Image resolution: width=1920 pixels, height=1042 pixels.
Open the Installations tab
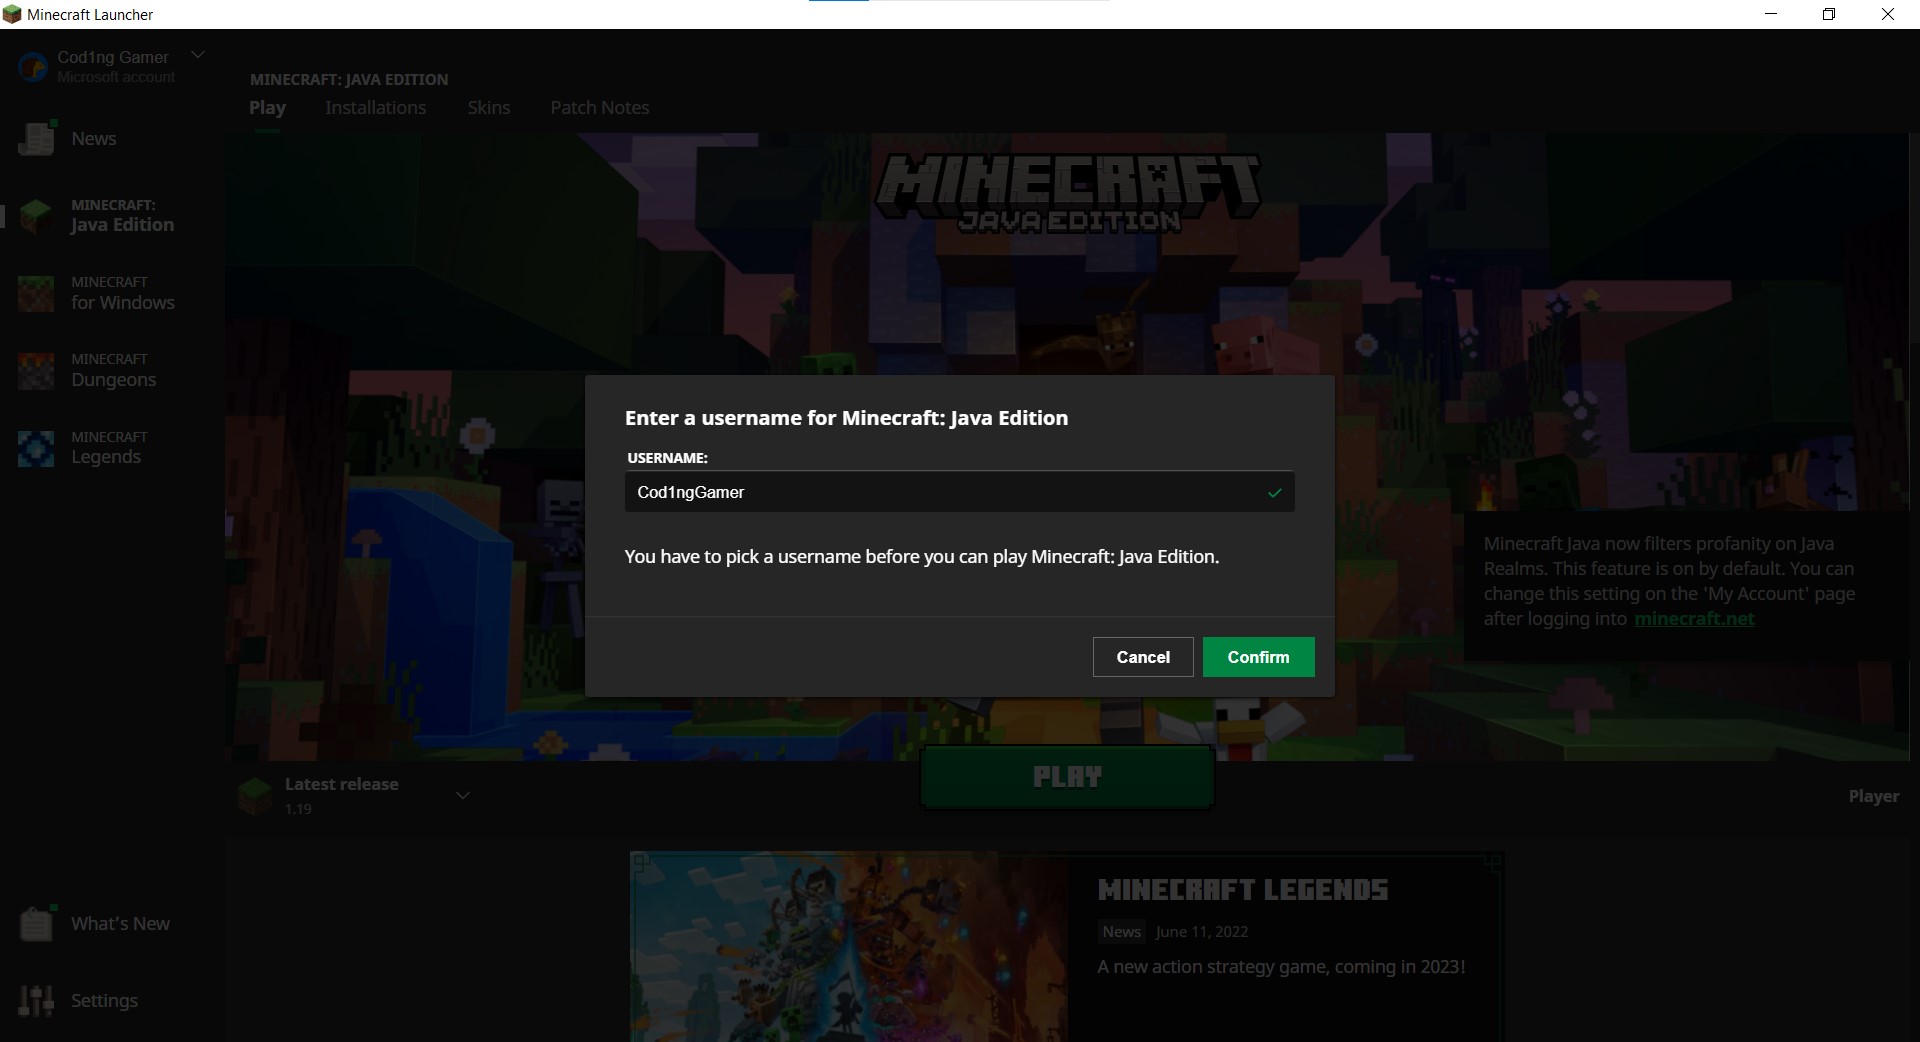point(375,108)
